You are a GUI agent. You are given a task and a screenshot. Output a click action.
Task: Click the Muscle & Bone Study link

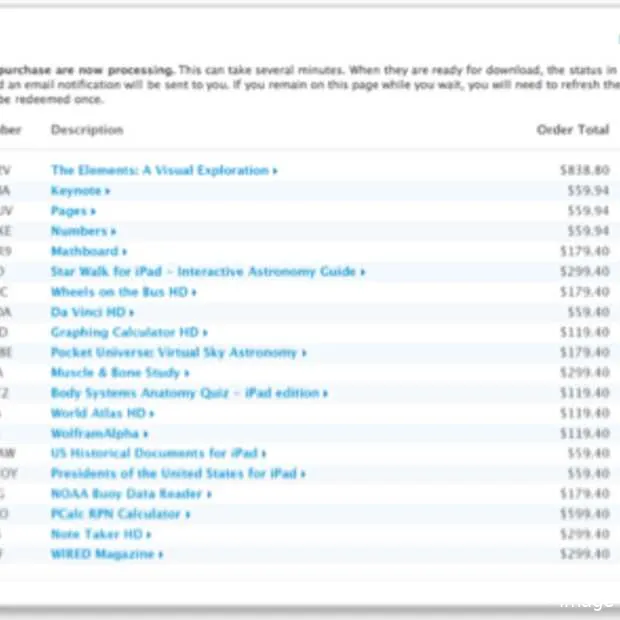click(x=115, y=372)
